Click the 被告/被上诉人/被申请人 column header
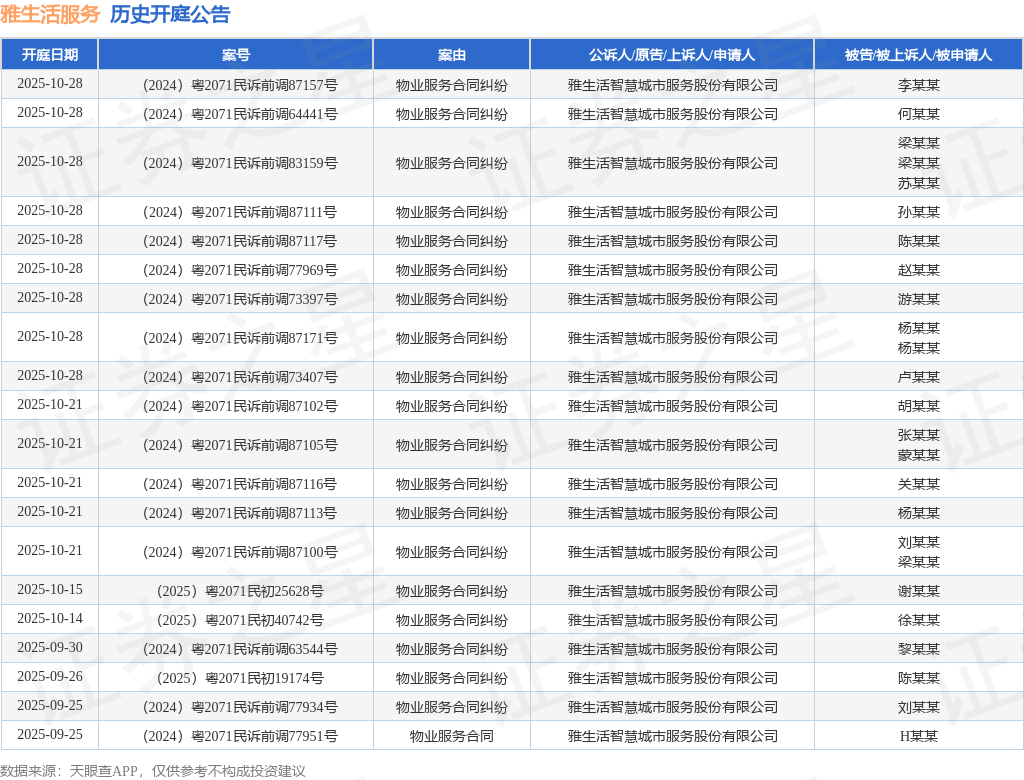Screen dimensions: 1024x780 918,55
